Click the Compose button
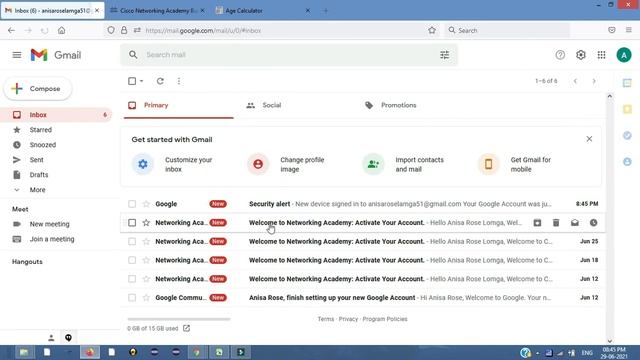 [38, 89]
